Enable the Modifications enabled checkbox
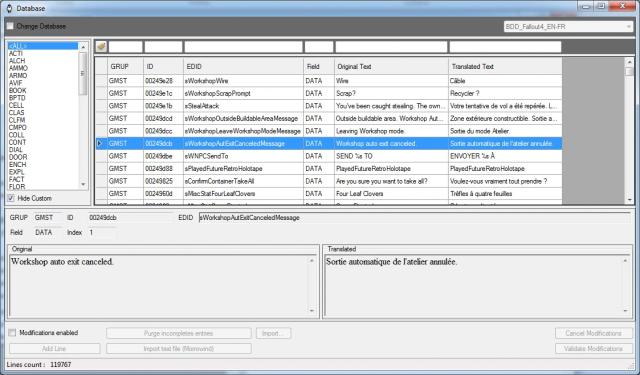Viewport: 640px width, 375px height. click(12, 333)
